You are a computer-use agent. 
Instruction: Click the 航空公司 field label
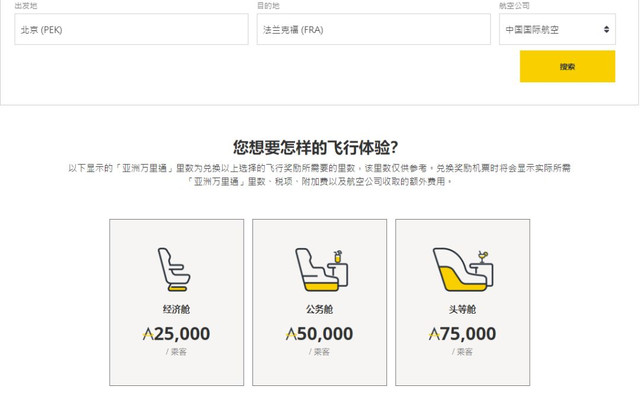pos(514,6)
